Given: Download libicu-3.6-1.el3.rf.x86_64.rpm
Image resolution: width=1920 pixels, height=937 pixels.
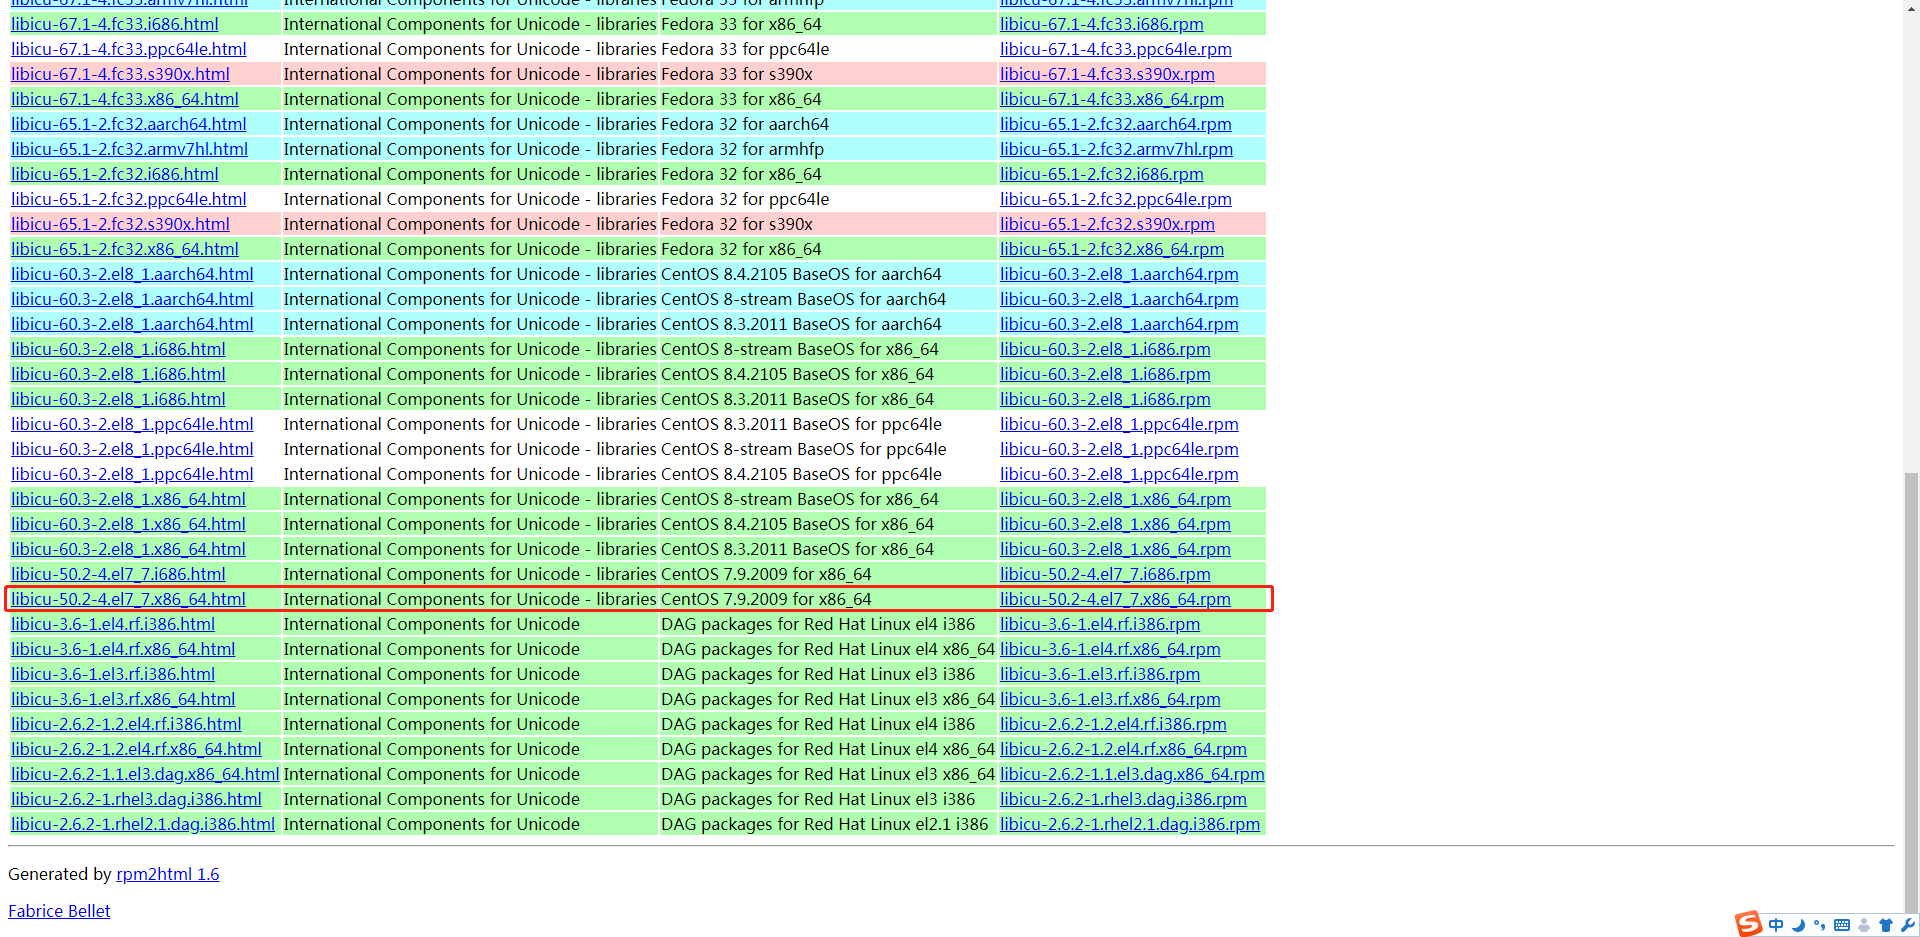Looking at the screenshot, I should tap(1110, 699).
